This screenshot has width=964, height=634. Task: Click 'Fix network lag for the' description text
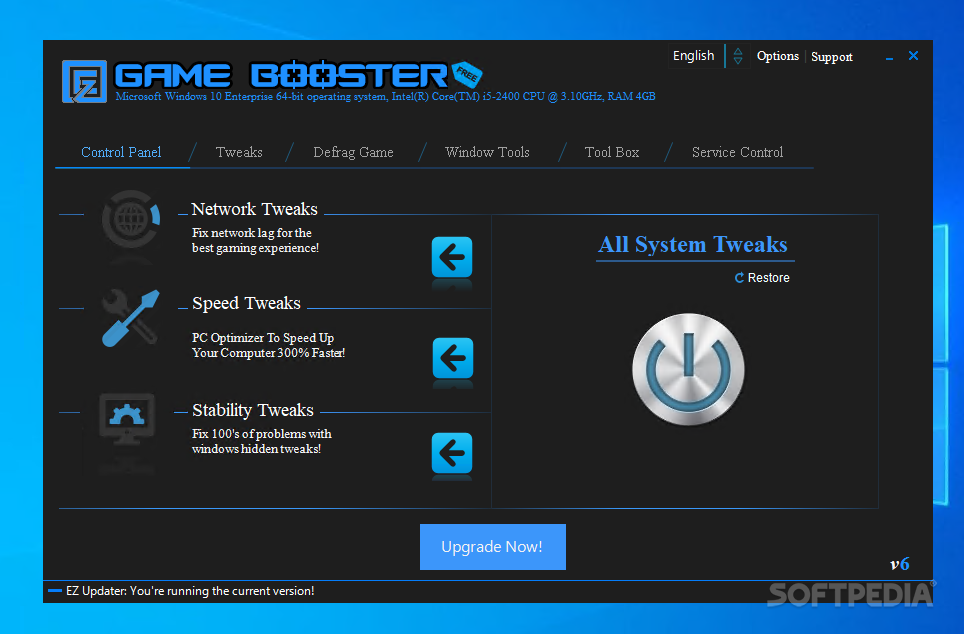[x=251, y=232]
